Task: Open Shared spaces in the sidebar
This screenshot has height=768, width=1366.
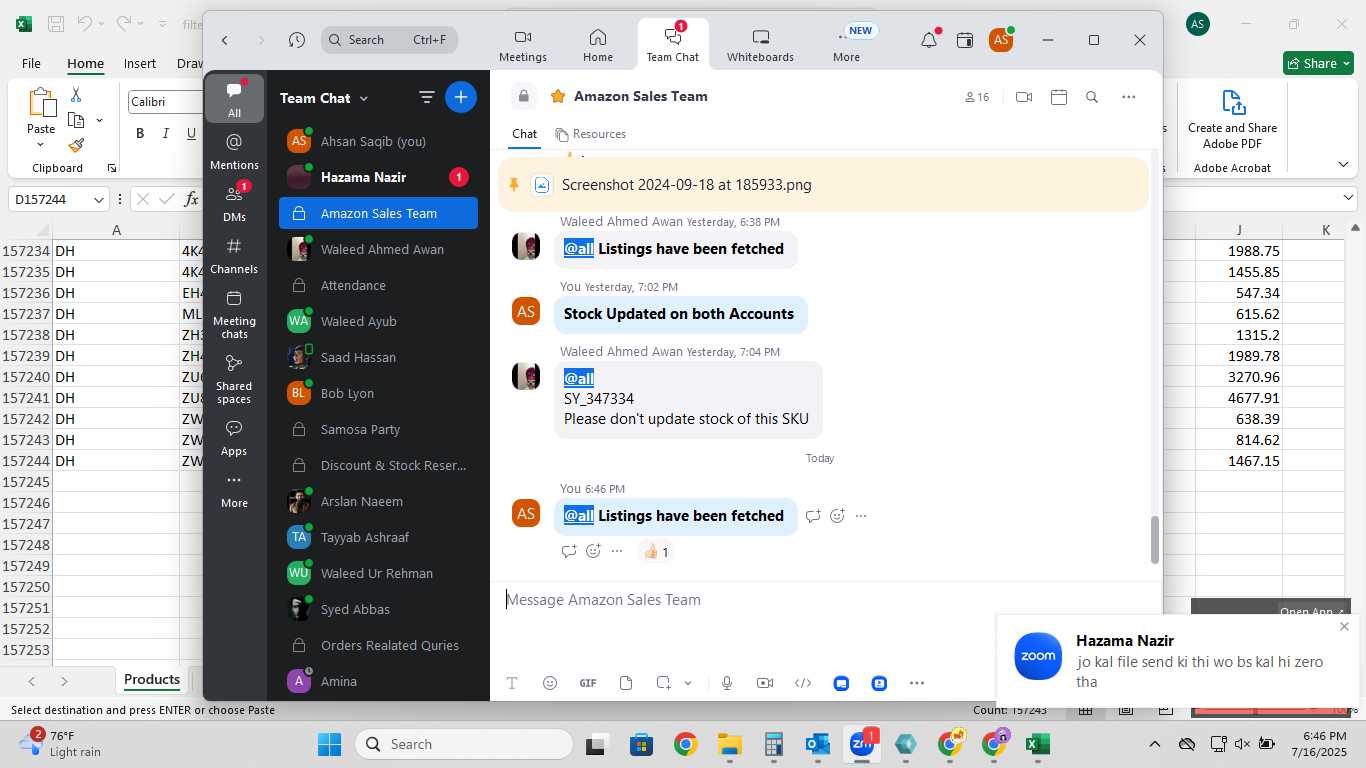Action: tap(234, 379)
